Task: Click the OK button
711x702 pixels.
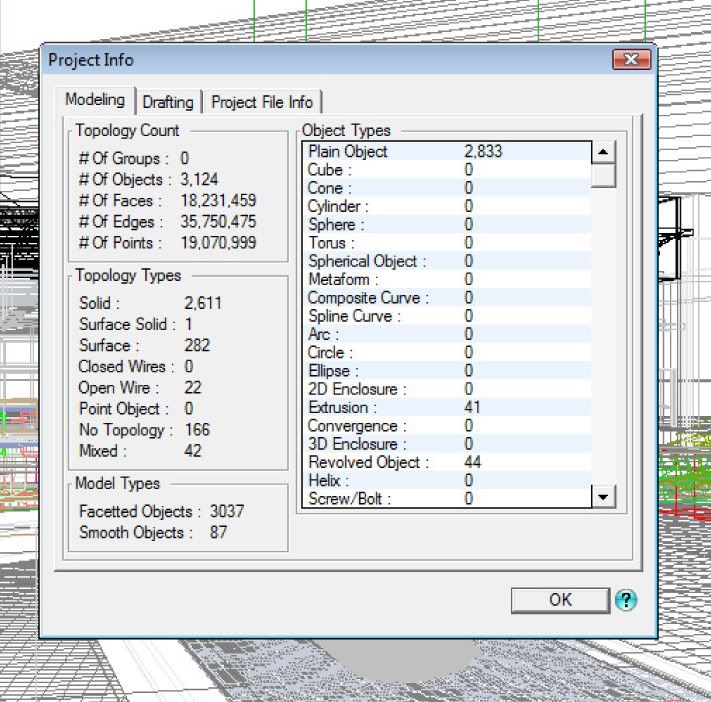Action: (560, 600)
